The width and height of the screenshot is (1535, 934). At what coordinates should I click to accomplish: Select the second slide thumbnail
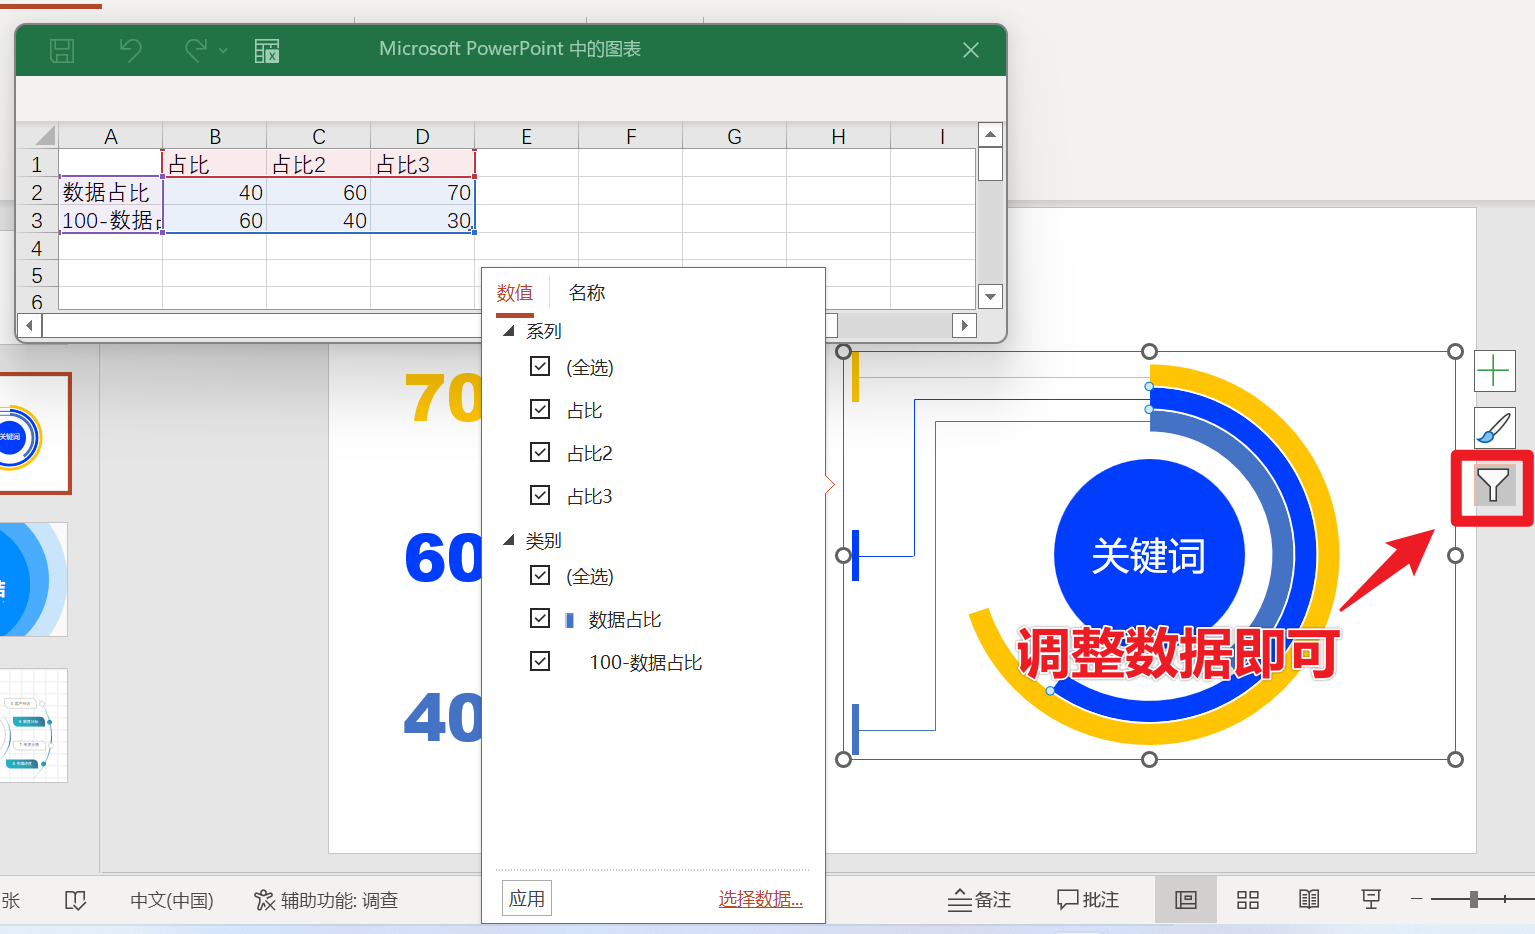pos(33,579)
